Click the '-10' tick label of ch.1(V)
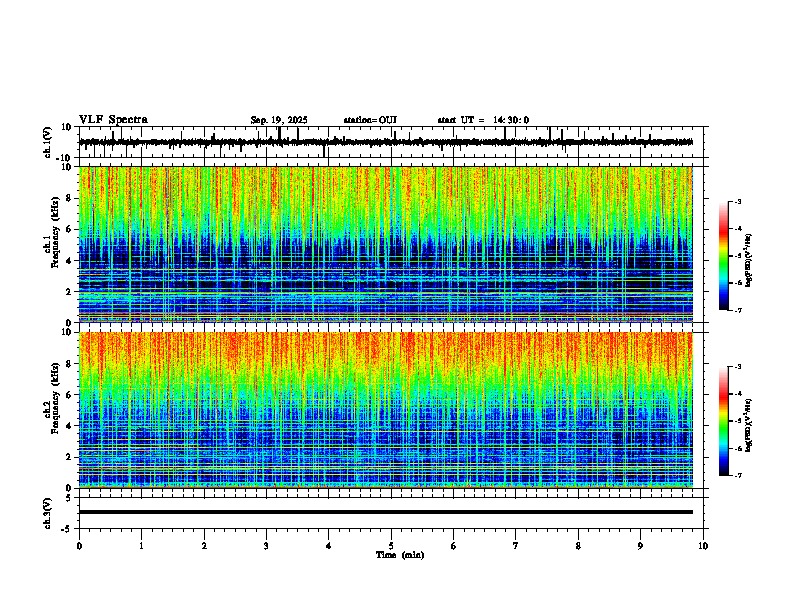 (65, 158)
